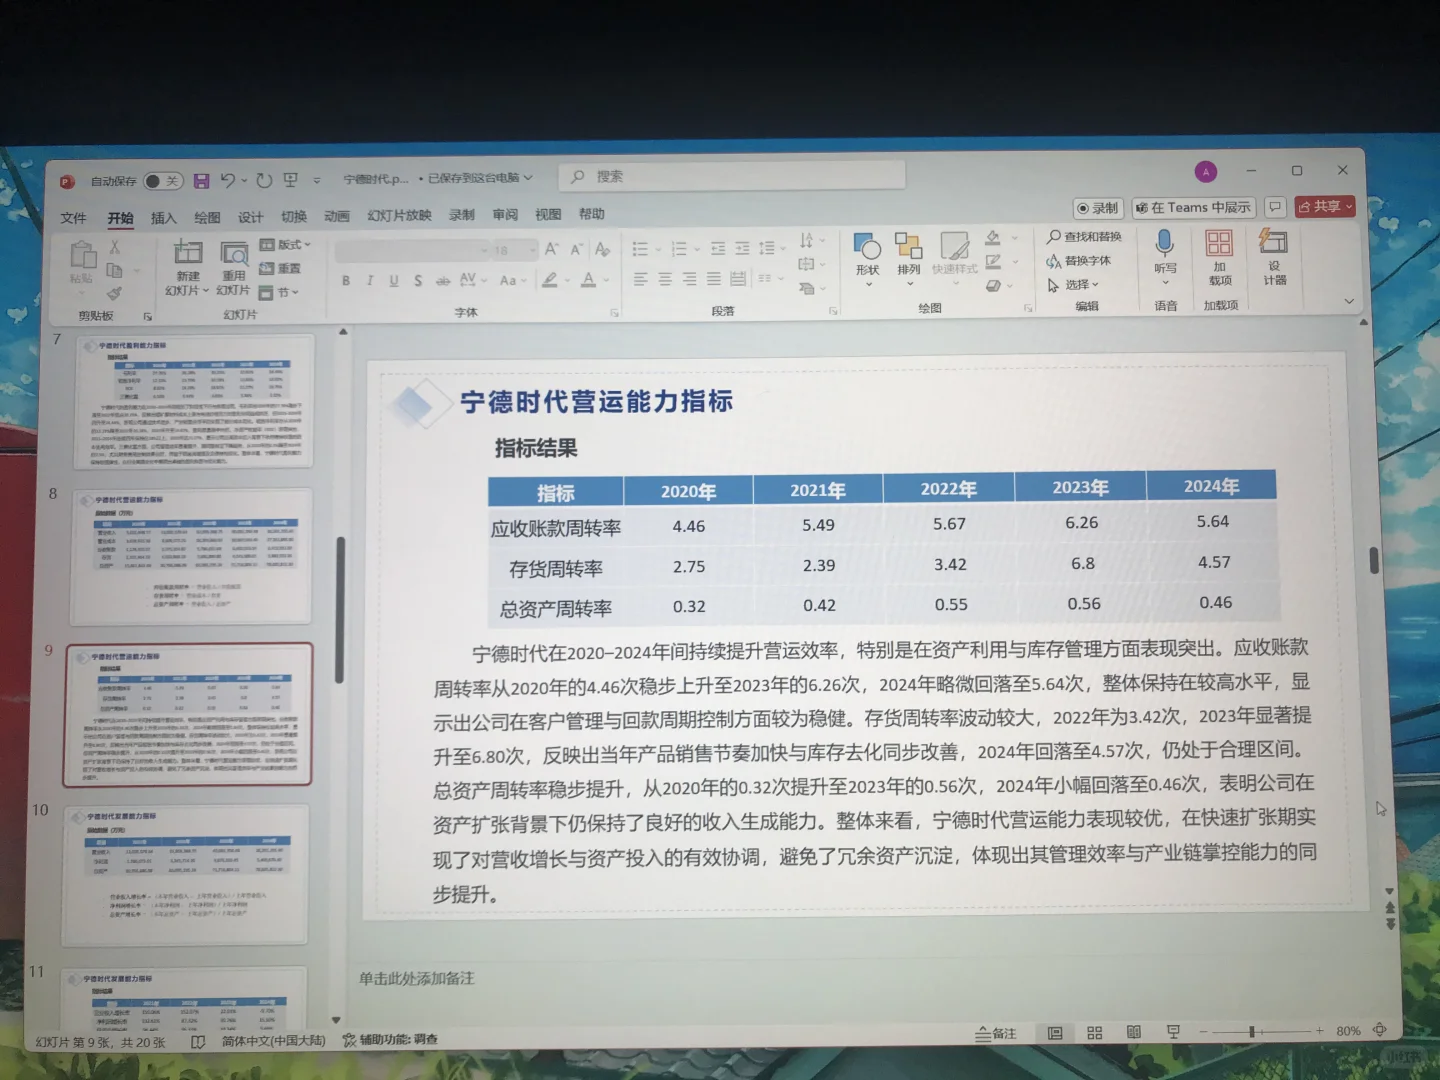Click the accessibility check icon in status bar
The width and height of the screenshot is (1440, 1080).
pyautogui.click(x=349, y=1040)
